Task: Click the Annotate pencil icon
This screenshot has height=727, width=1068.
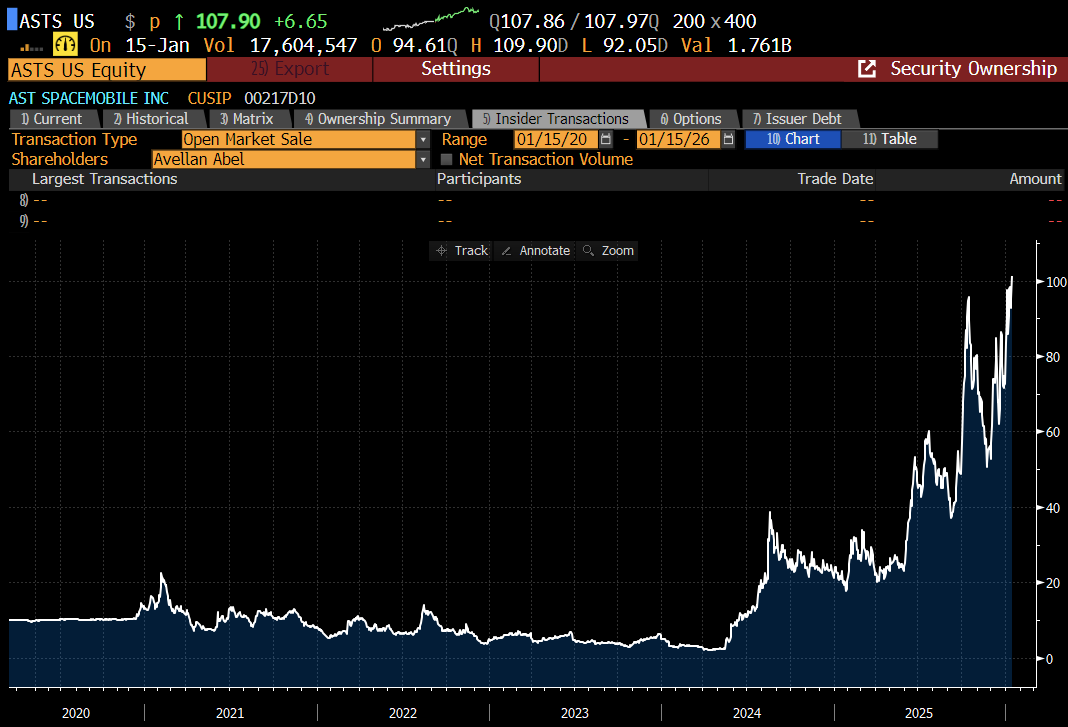Action: point(506,251)
